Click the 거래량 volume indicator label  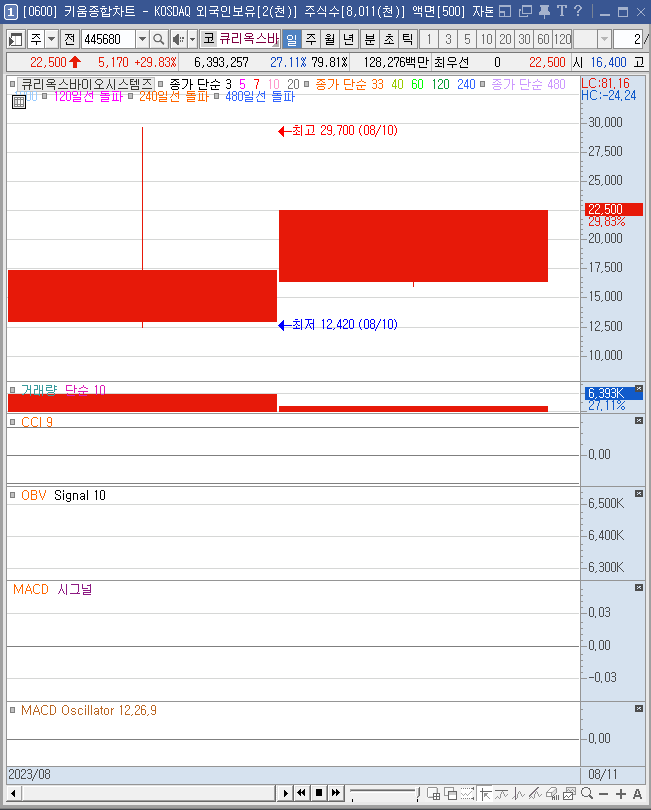(39, 390)
